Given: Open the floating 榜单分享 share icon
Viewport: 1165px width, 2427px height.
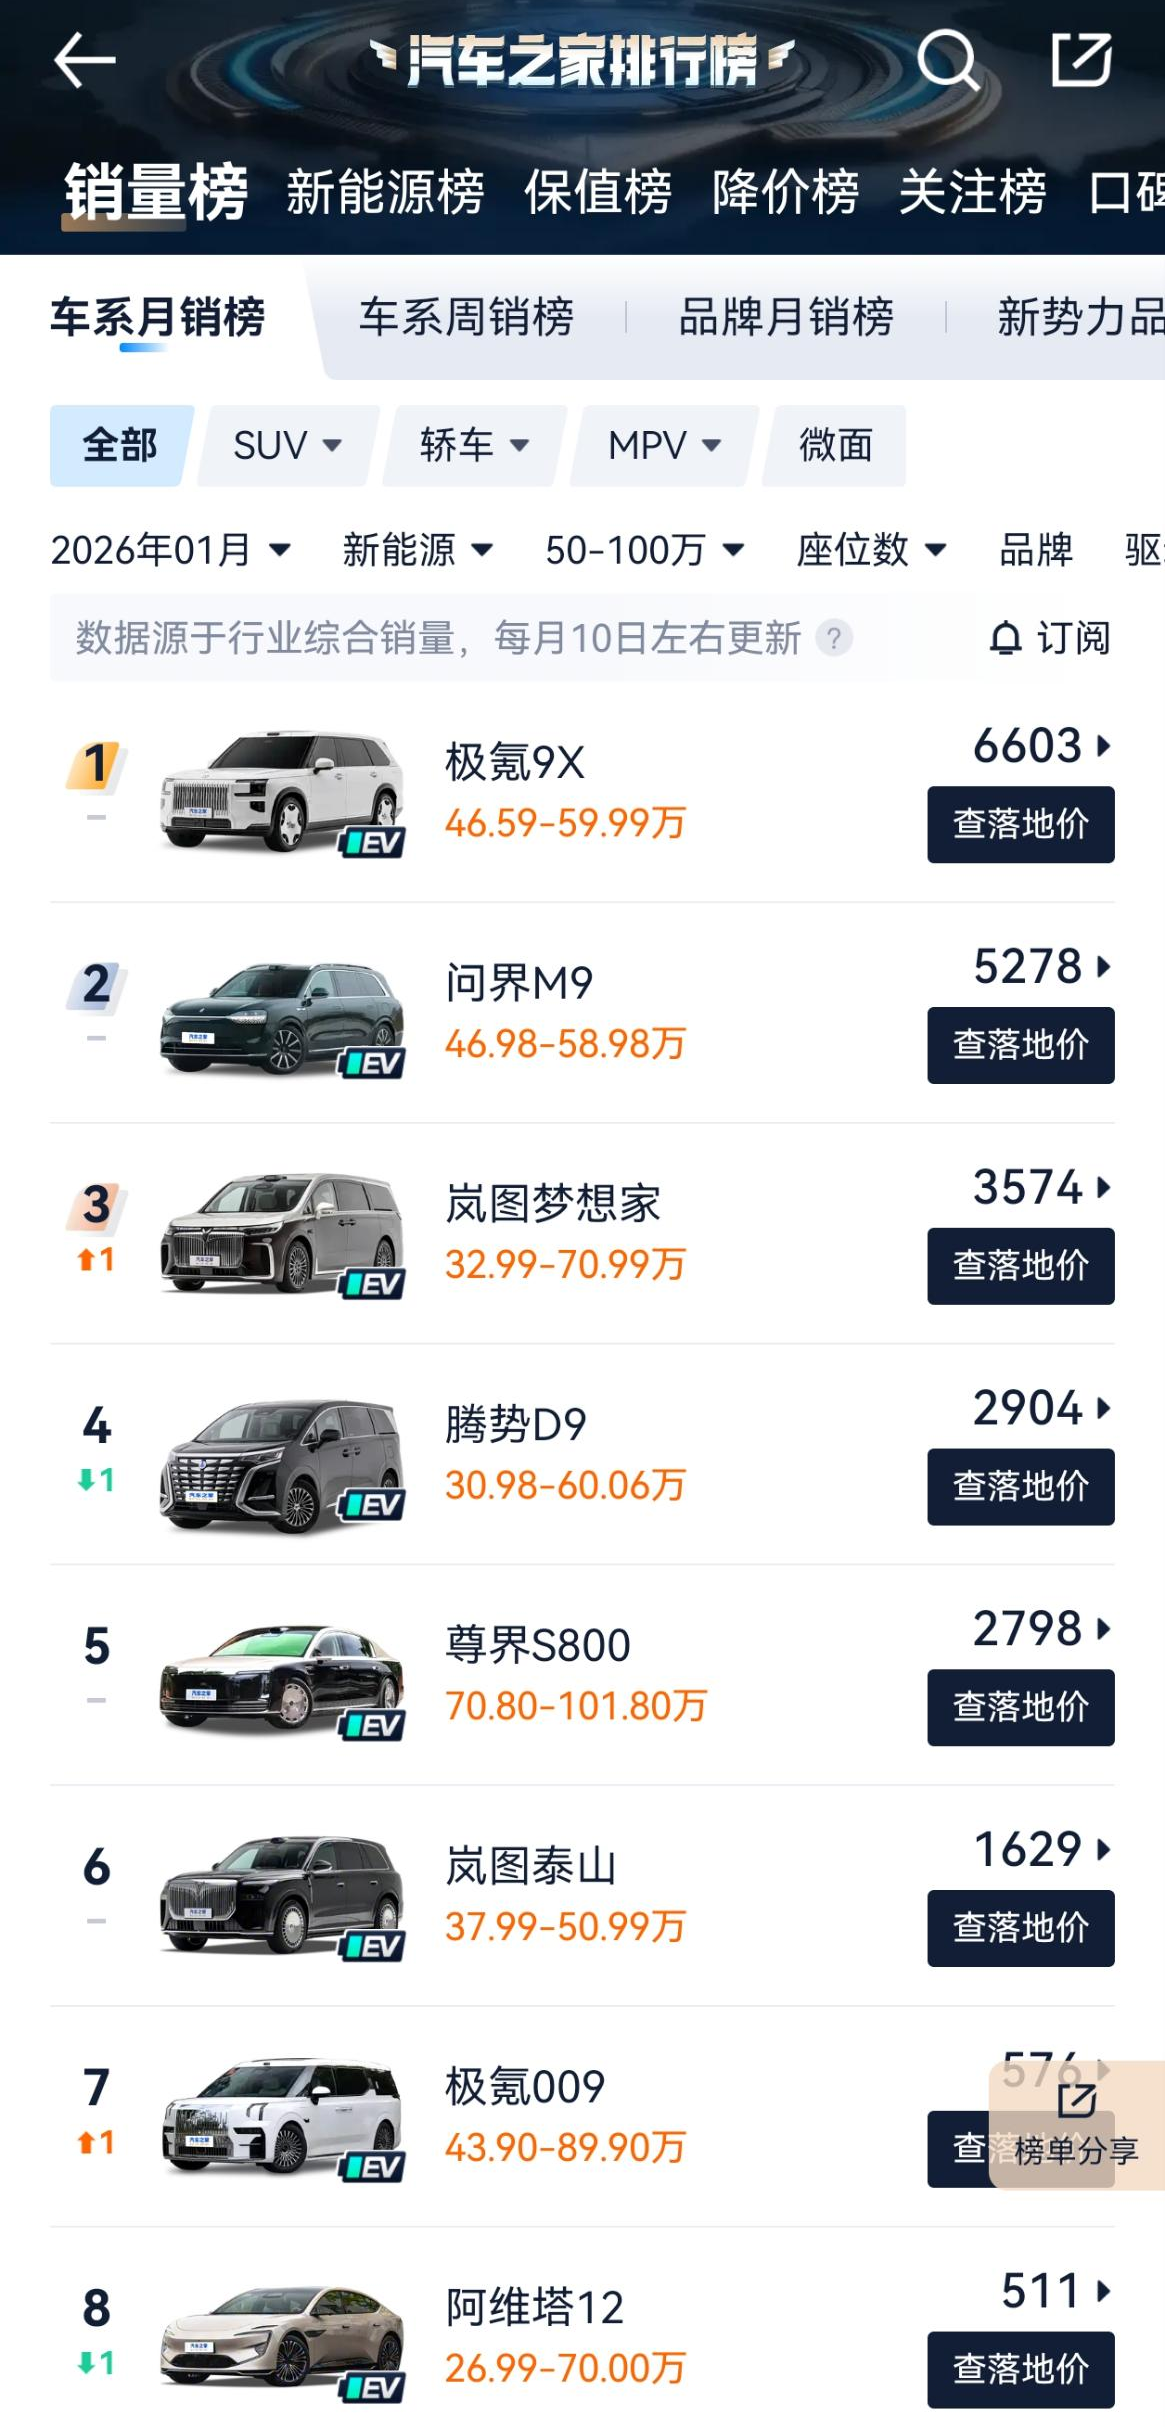Looking at the screenshot, I should point(1077,2100).
